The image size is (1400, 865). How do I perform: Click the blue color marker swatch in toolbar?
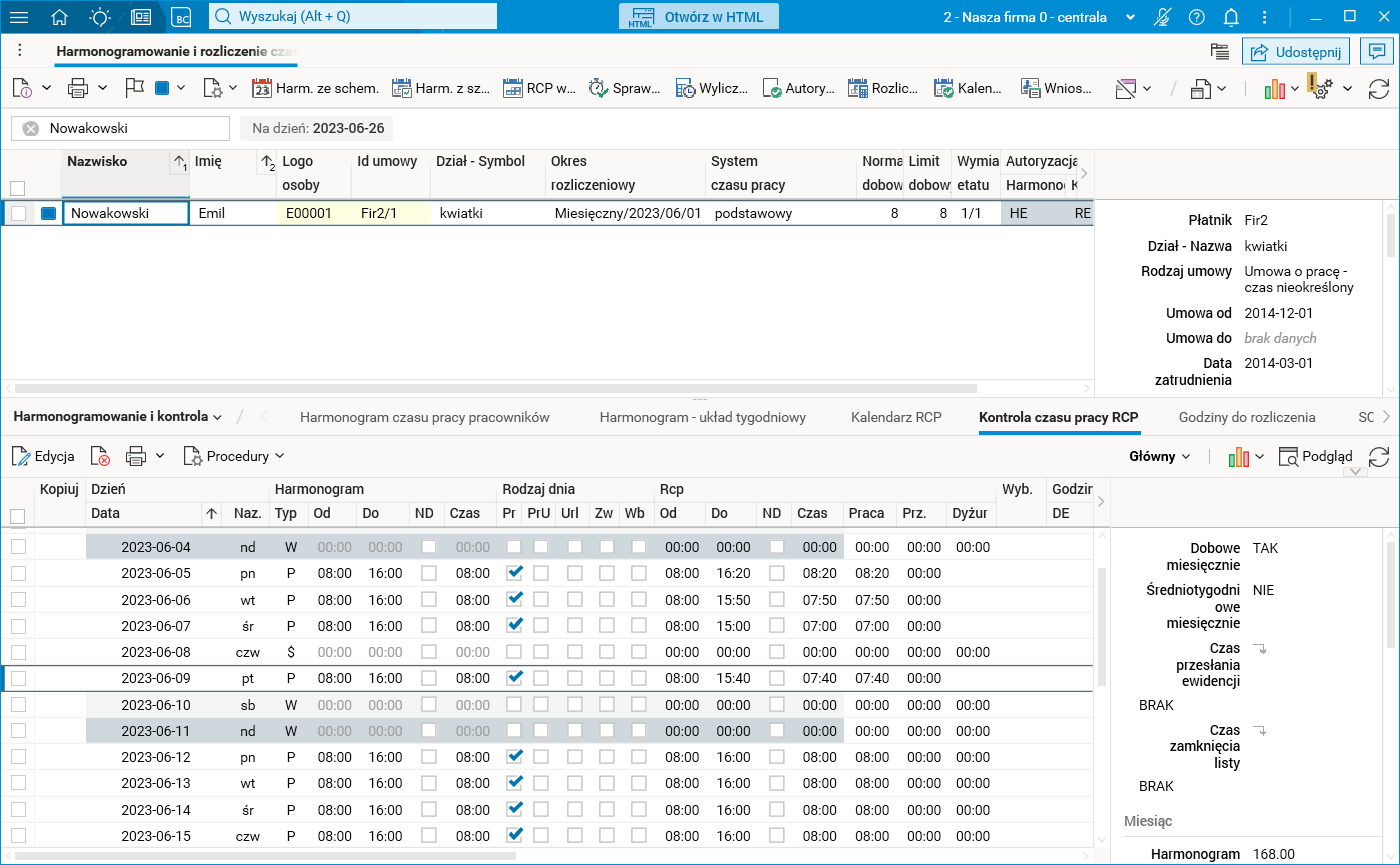pos(162,88)
